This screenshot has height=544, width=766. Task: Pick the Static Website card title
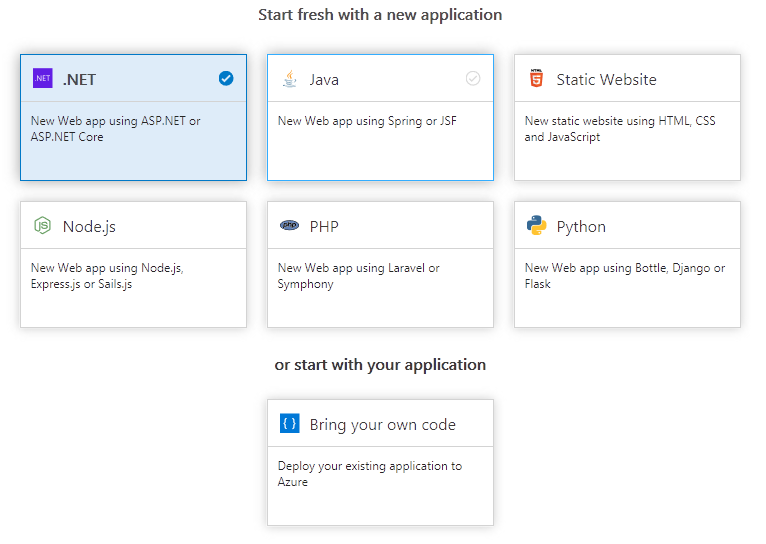point(606,80)
